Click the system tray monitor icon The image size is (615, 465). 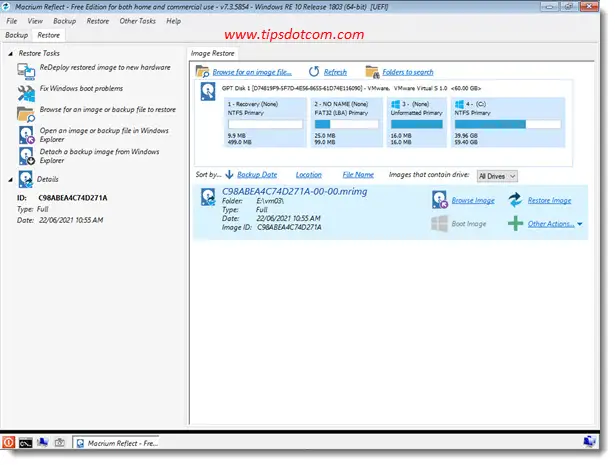(589, 441)
